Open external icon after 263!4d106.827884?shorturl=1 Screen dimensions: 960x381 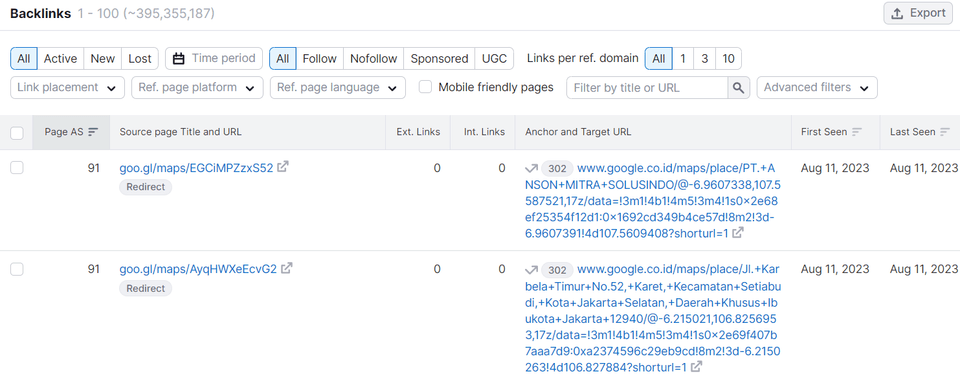696,367
